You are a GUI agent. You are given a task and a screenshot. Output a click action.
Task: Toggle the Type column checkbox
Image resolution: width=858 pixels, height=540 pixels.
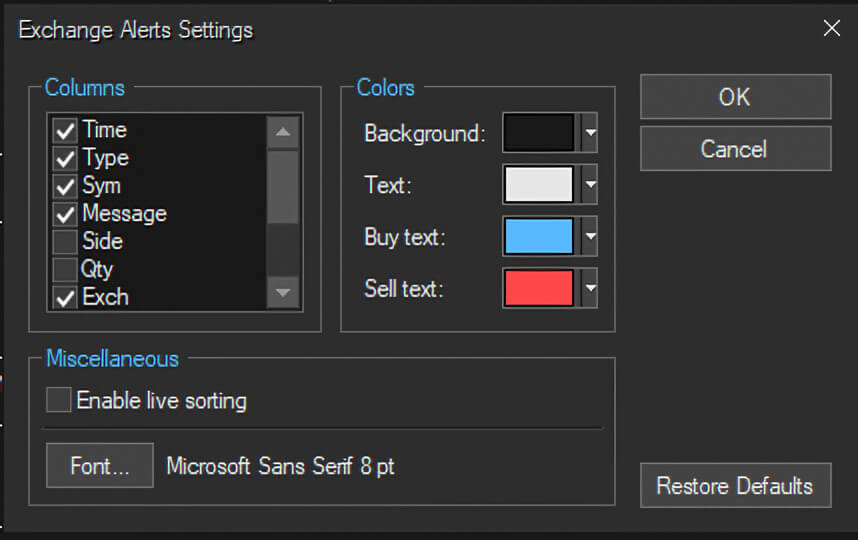pyautogui.click(x=65, y=159)
